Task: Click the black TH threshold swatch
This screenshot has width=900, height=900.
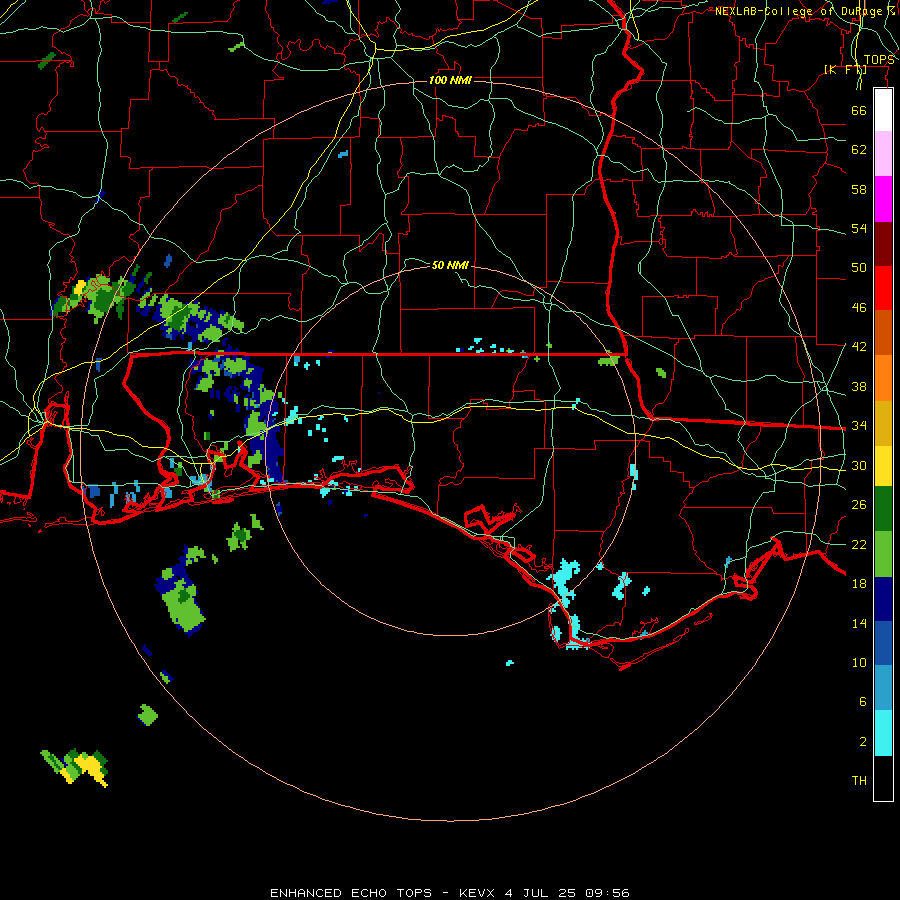Action: 883,778
